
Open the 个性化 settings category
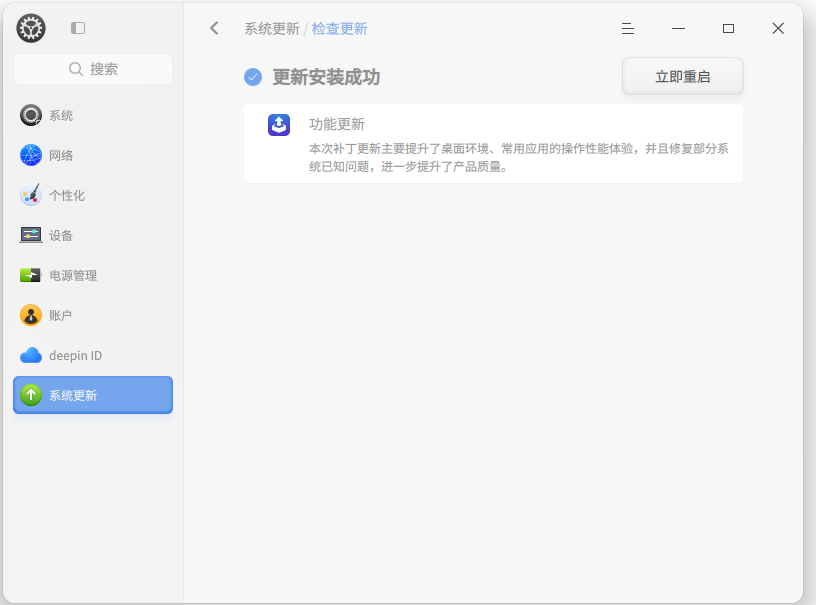93,195
